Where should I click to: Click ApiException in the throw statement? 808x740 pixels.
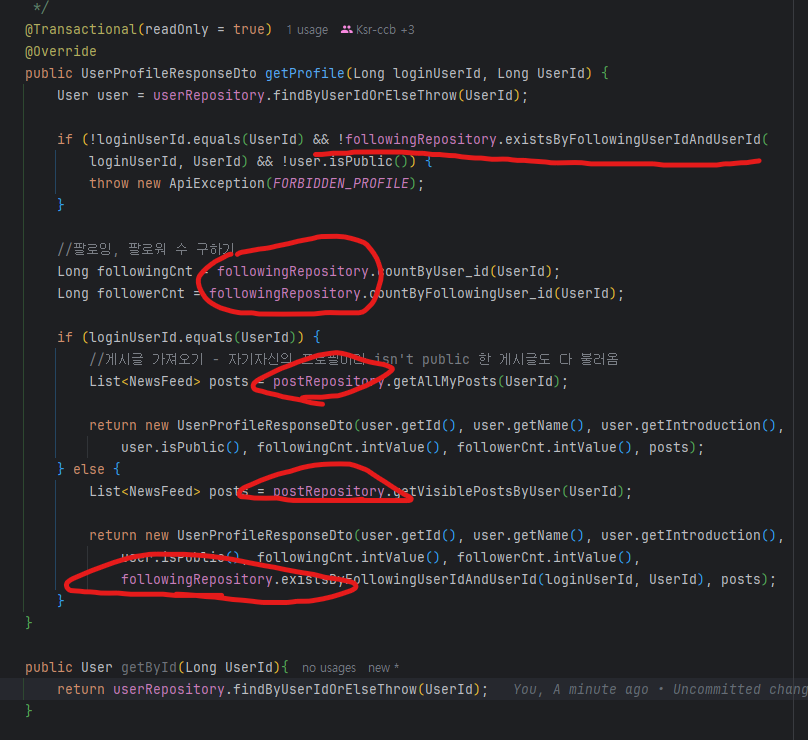pos(216,183)
